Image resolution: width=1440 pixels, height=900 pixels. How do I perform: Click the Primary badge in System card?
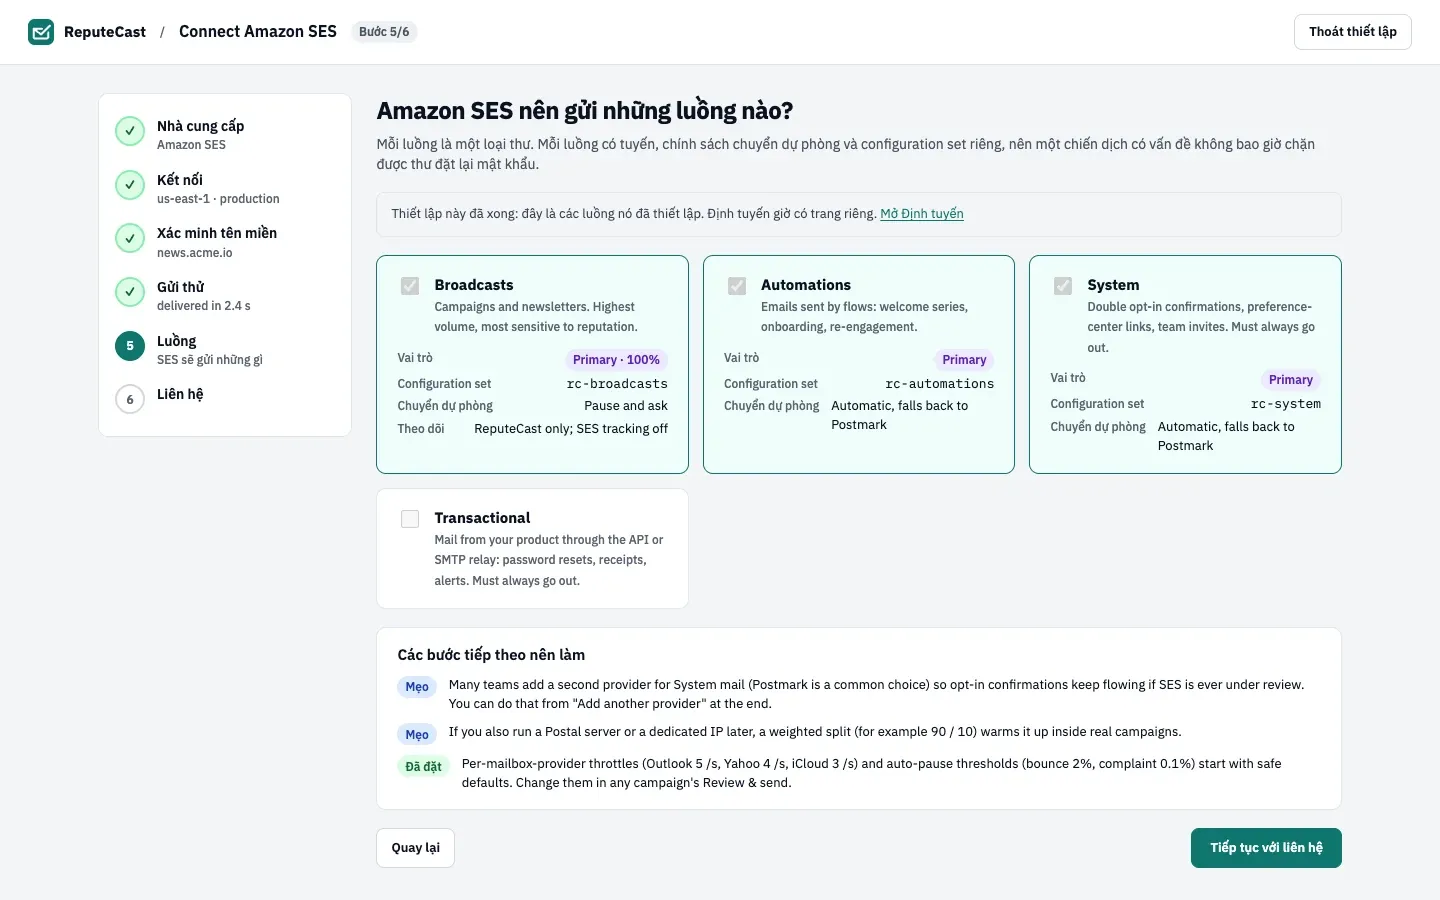pos(1291,380)
